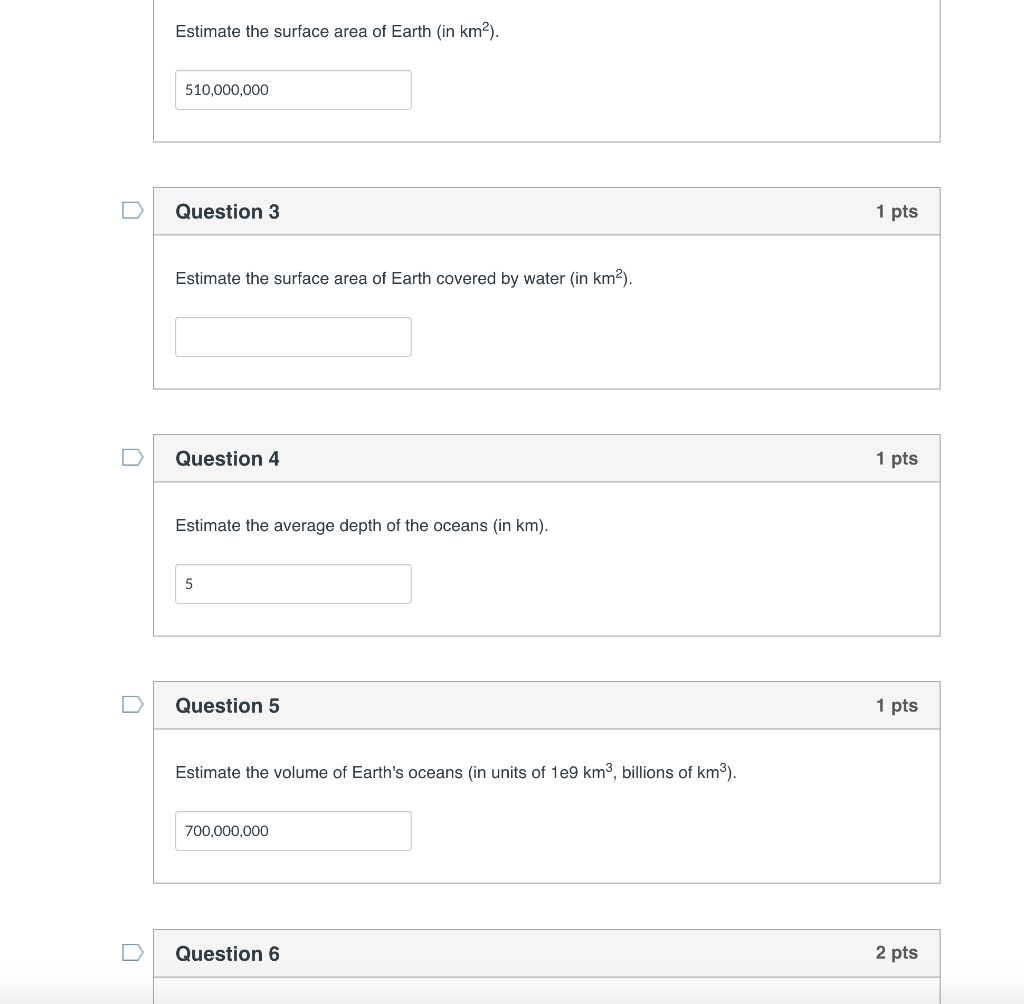Focus the empty water-covered area answer box

(293, 337)
